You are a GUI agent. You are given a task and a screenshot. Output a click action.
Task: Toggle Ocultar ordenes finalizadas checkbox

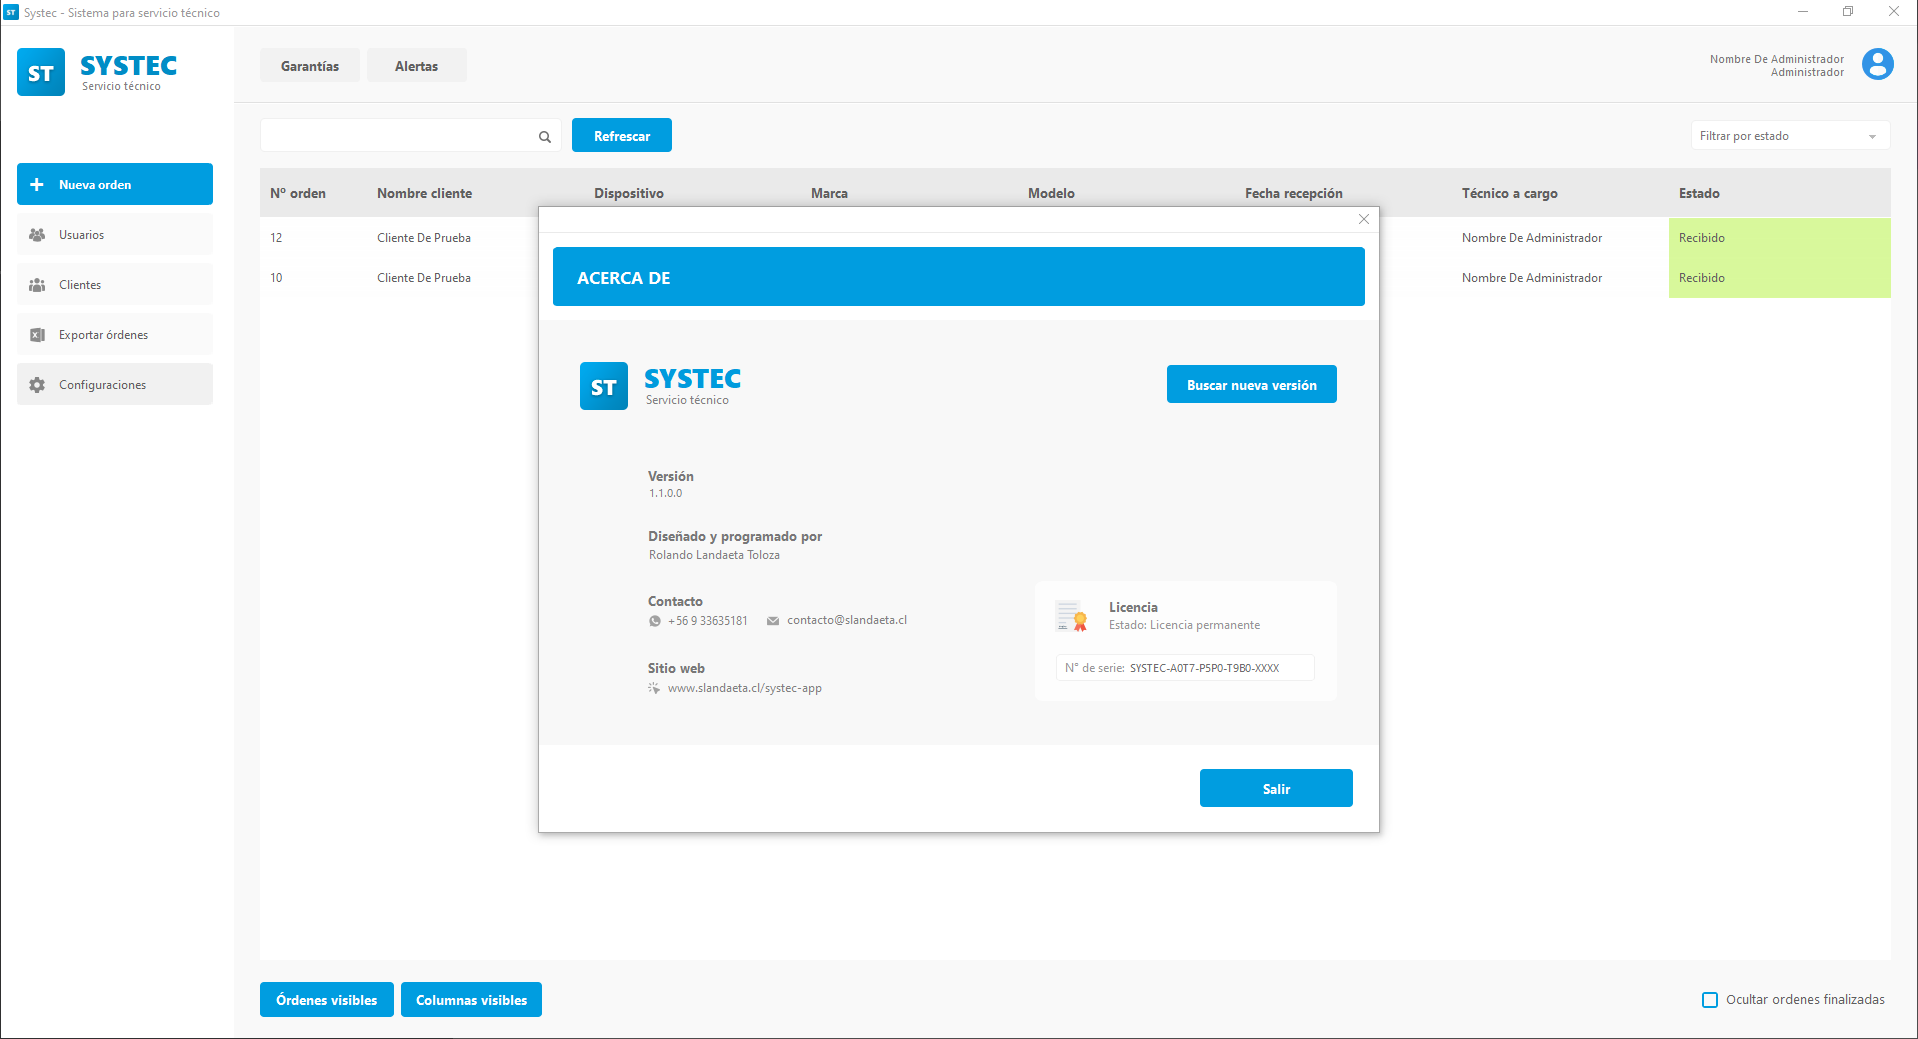coord(1710,1000)
